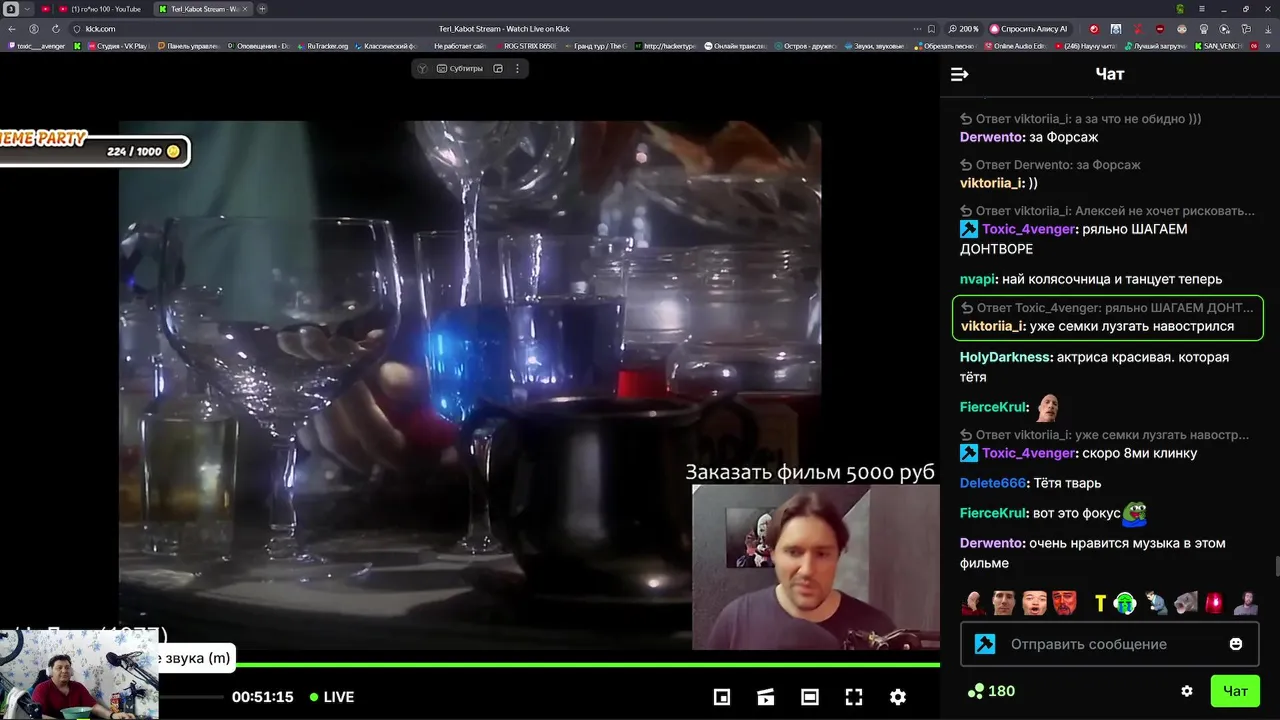Viewport: 1280px width, 720px height.
Task: Open player settings gear icon
Action: click(x=898, y=697)
